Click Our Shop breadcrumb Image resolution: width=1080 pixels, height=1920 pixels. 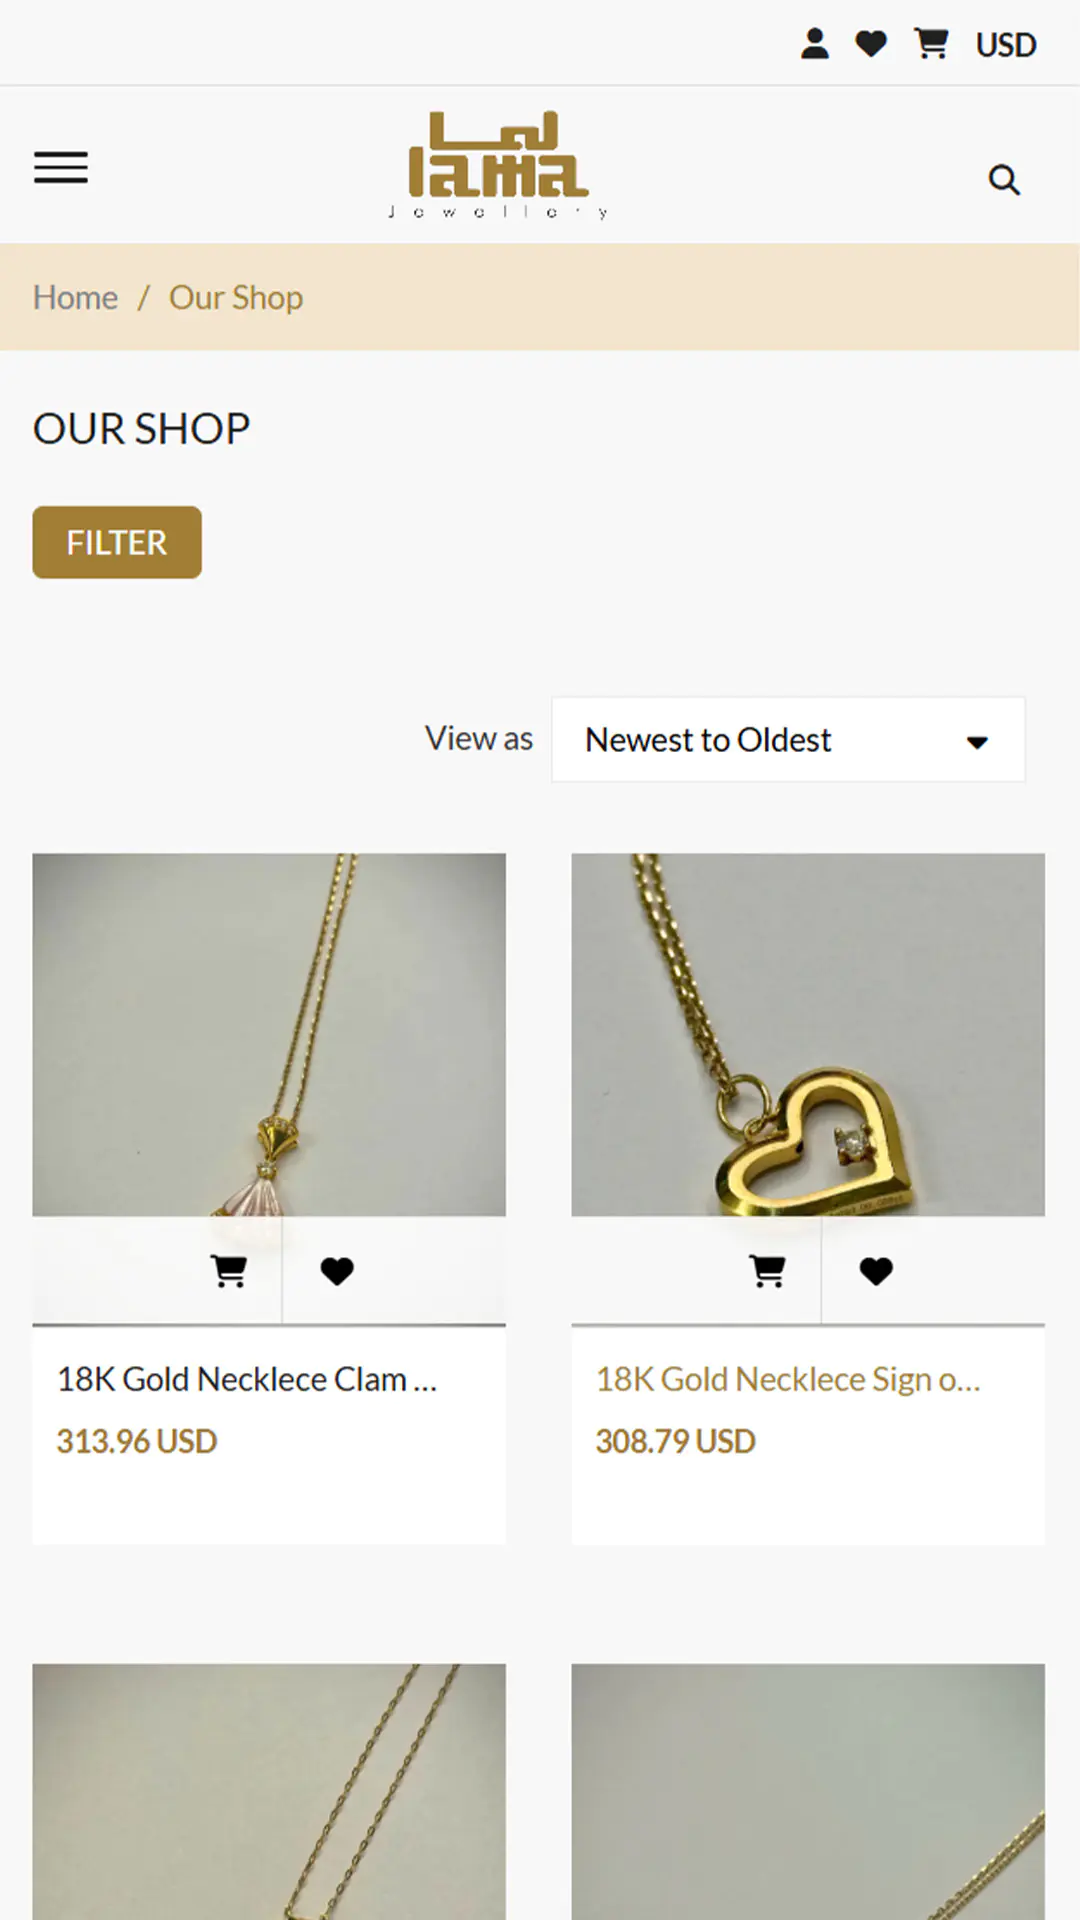click(x=236, y=298)
